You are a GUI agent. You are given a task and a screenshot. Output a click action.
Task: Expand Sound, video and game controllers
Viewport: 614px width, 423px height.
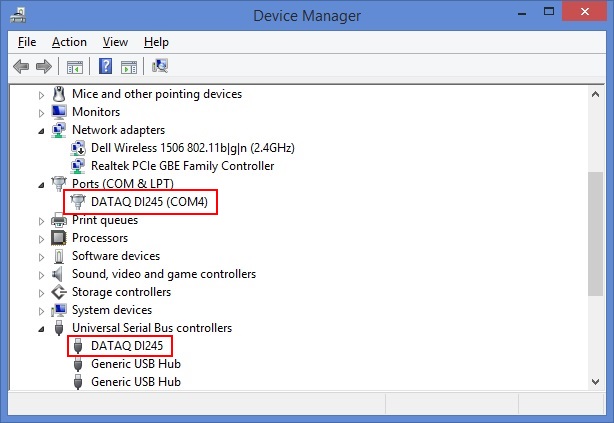[x=41, y=275]
